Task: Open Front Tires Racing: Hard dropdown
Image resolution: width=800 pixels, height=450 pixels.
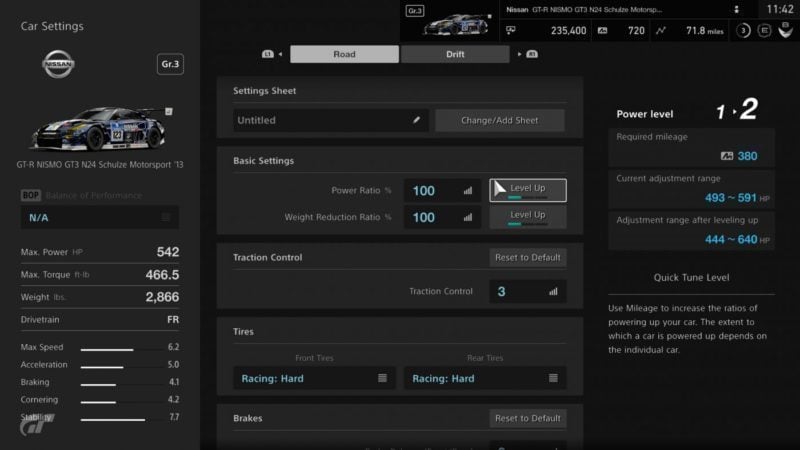Action: 314,378
